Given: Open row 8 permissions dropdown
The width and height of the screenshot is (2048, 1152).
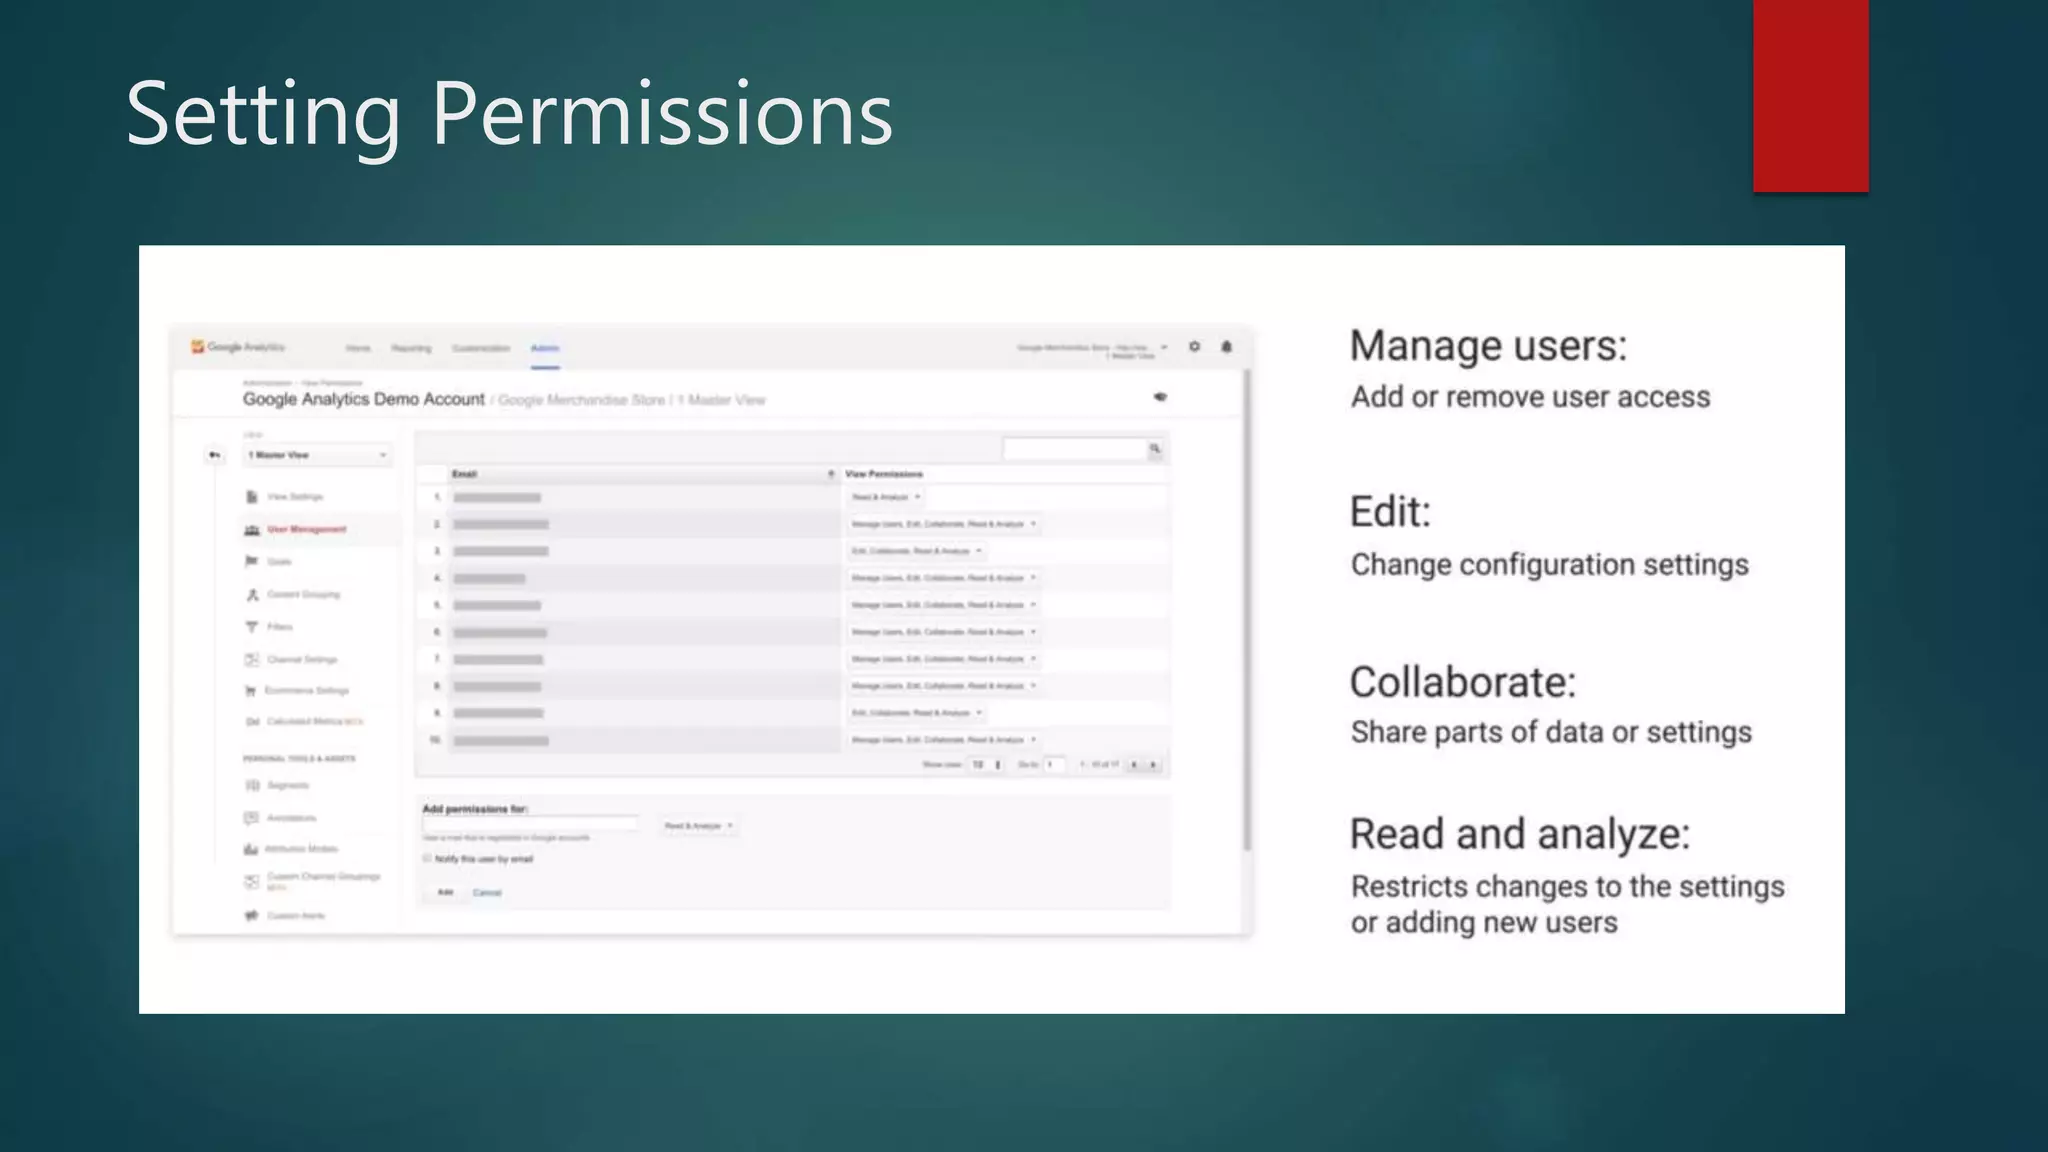Looking at the screenshot, I should pyautogui.click(x=944, y=686).
